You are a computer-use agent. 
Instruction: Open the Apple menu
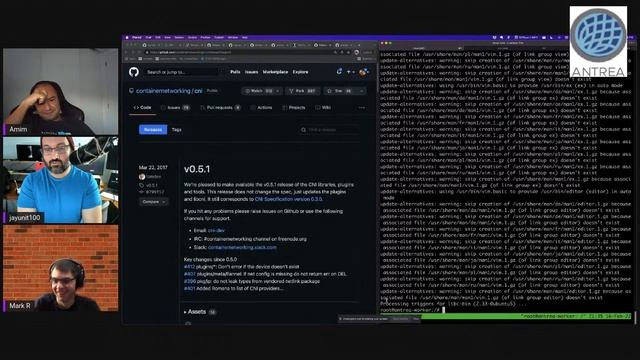pos(127,38)
